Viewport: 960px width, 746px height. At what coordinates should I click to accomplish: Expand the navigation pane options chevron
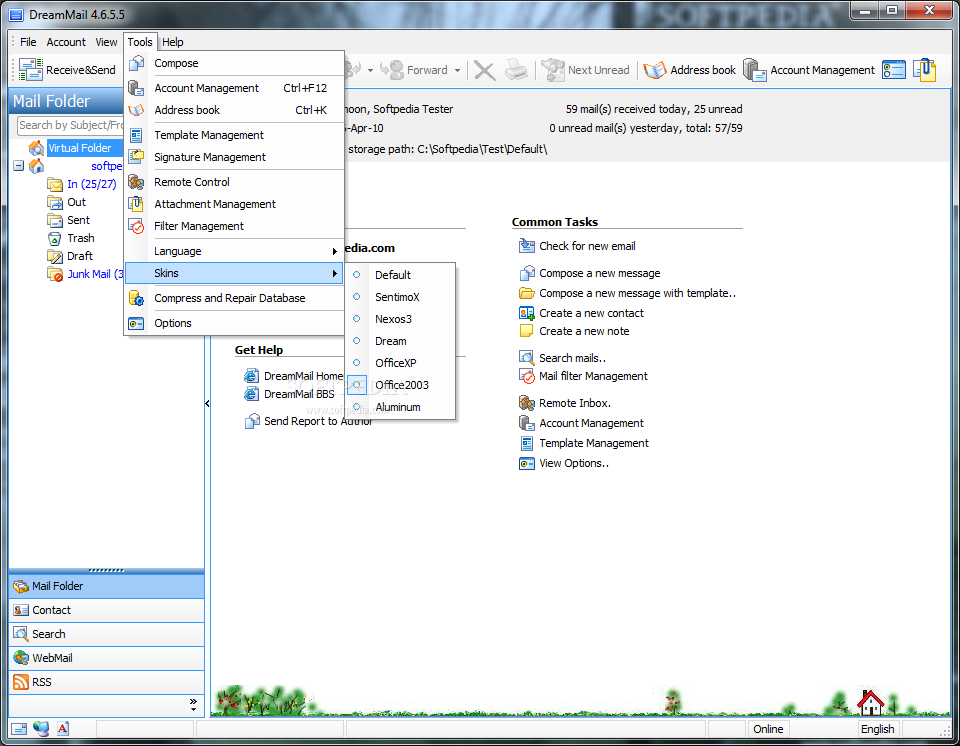(193, 704)
